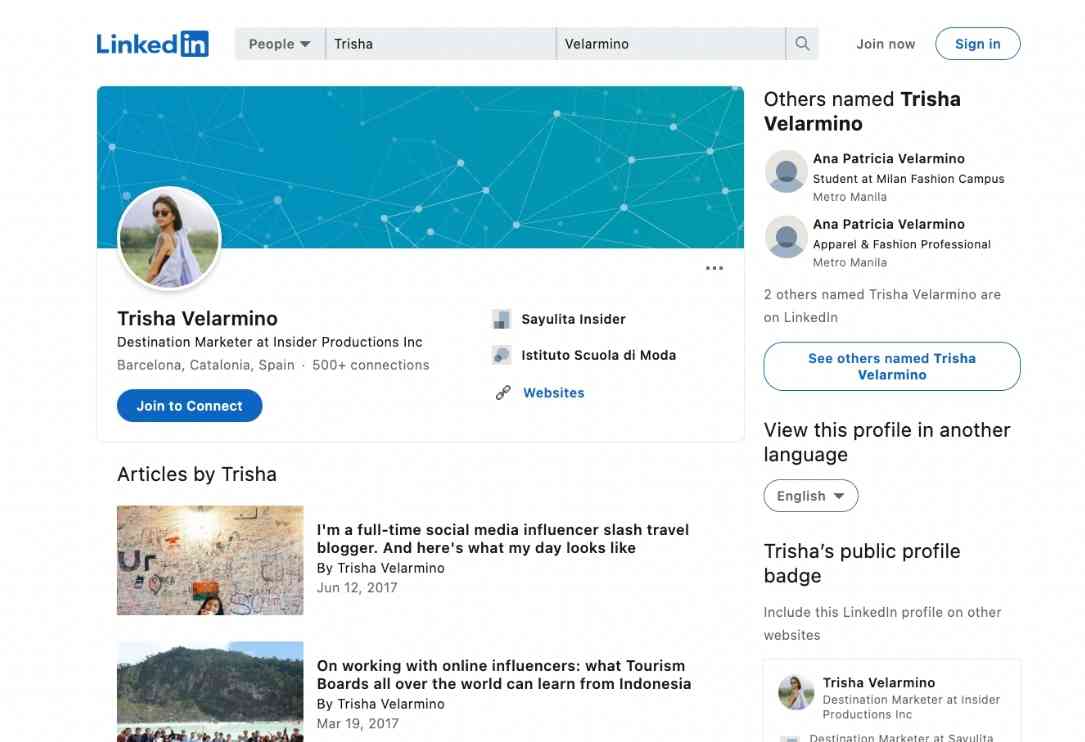Click the Trisha Velarmino badge name

[879, 682]
